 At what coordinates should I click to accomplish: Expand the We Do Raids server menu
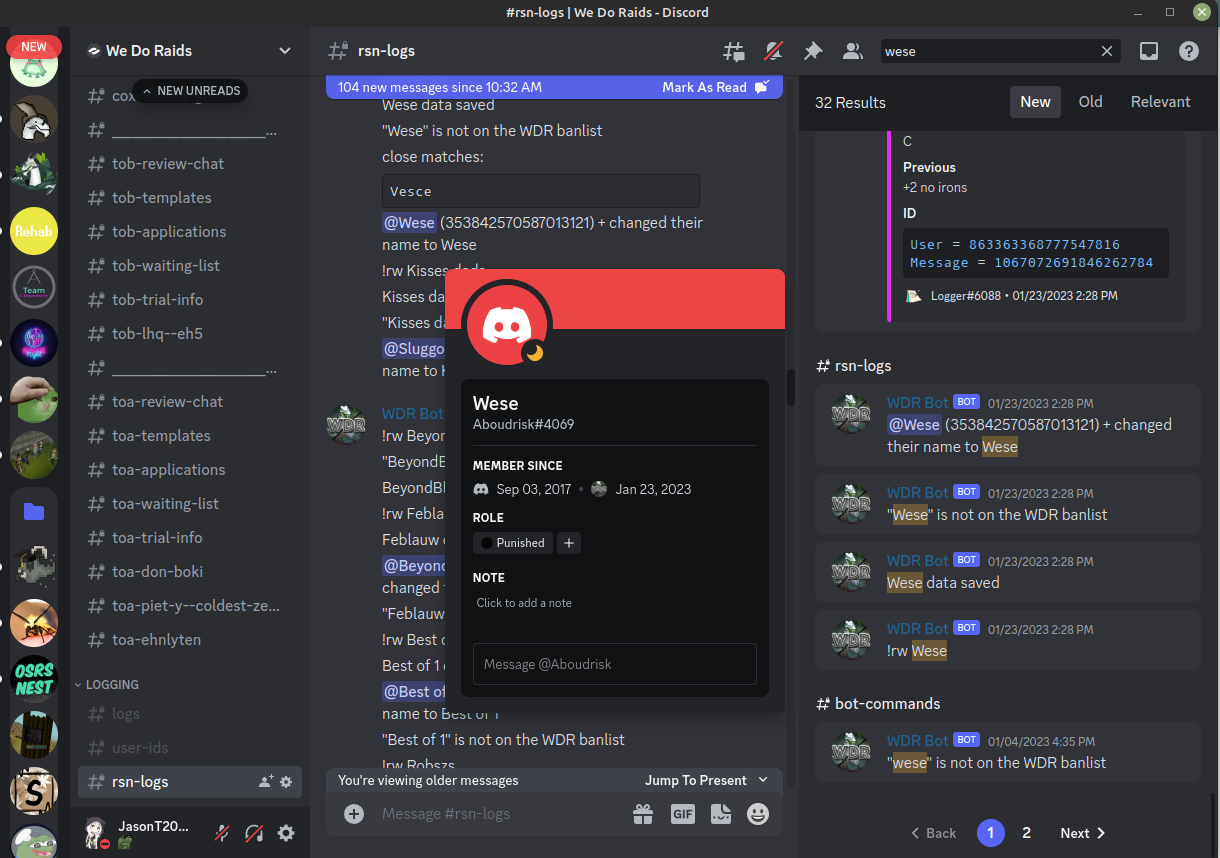(x=284, y=51)
